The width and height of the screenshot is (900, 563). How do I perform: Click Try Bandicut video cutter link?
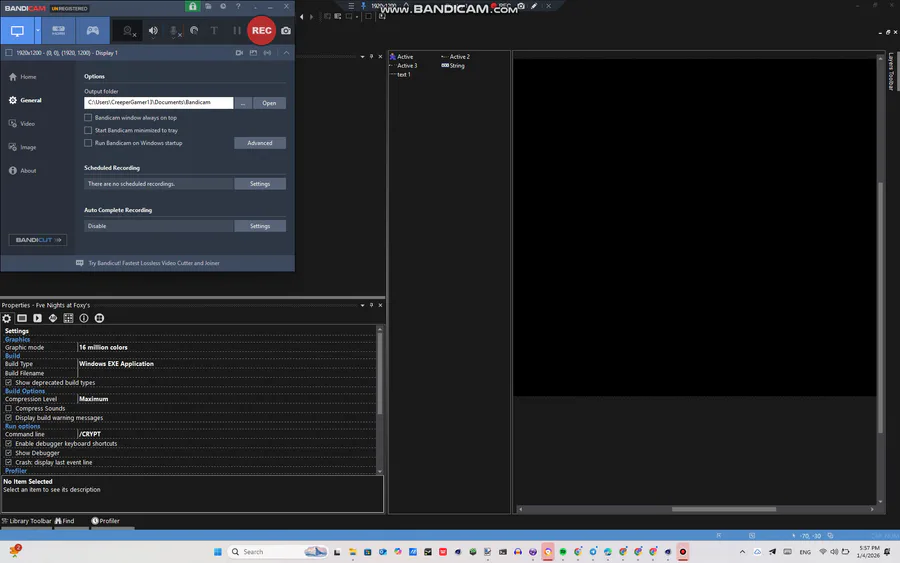click(x=154, y=263)
